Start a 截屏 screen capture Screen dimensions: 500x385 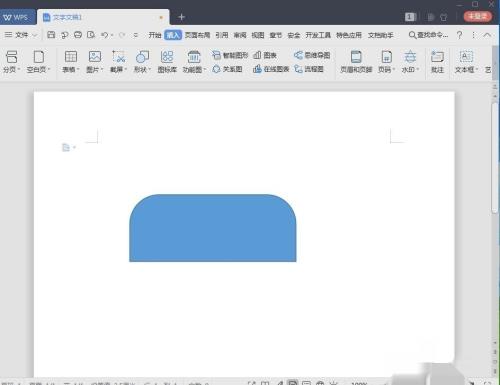tap(119, 61)
